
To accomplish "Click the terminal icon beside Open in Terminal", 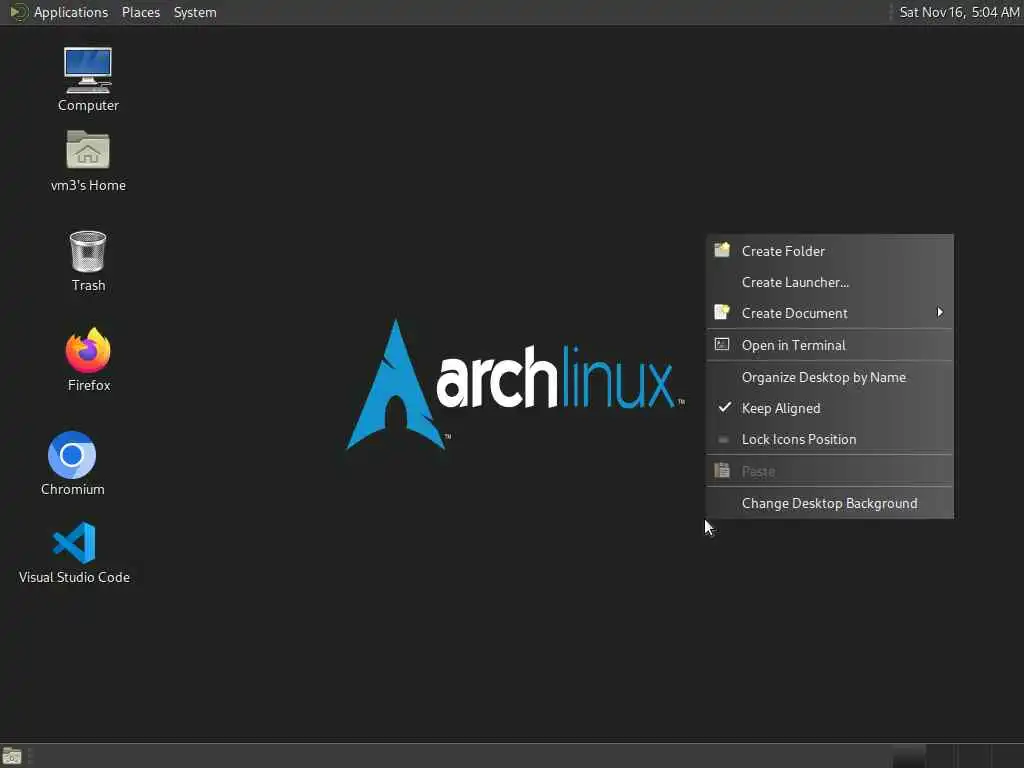I will pyautogui.click(x=722, y=344).
